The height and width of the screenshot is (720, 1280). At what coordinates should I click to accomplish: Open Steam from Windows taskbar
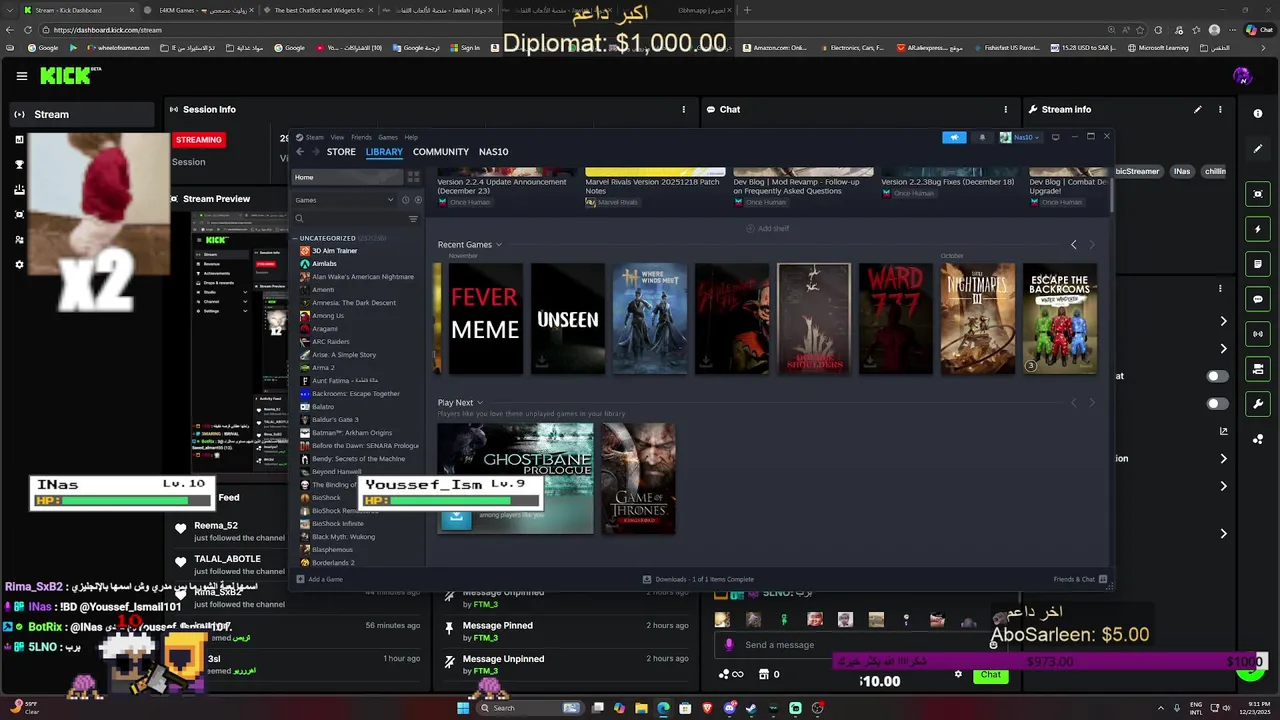(752, 708)
